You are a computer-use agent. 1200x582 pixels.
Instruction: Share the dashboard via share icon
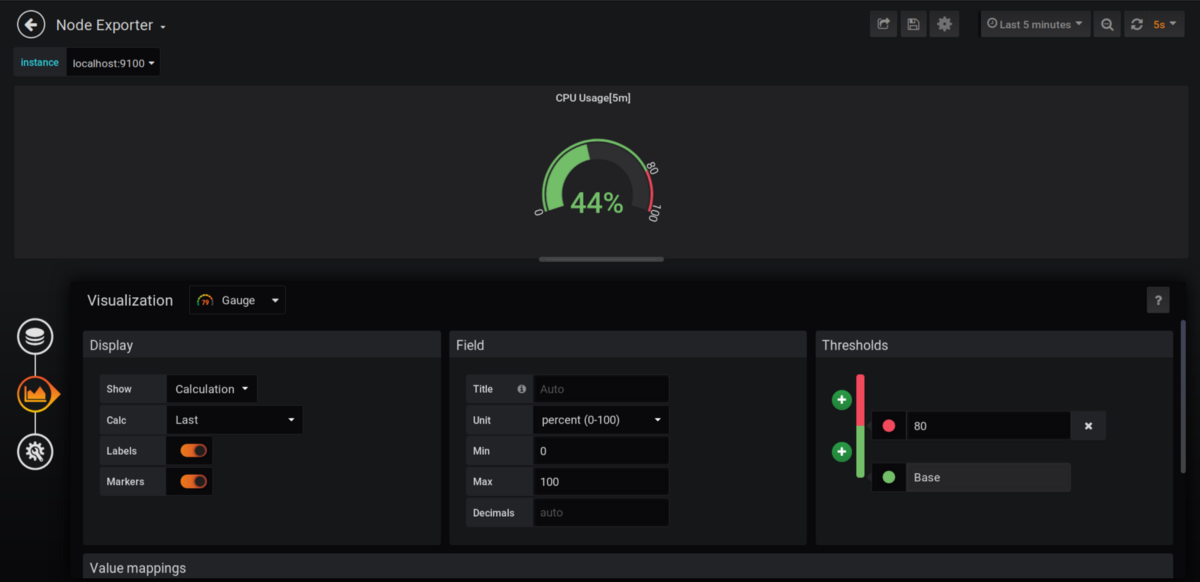(x=884, y=25)
